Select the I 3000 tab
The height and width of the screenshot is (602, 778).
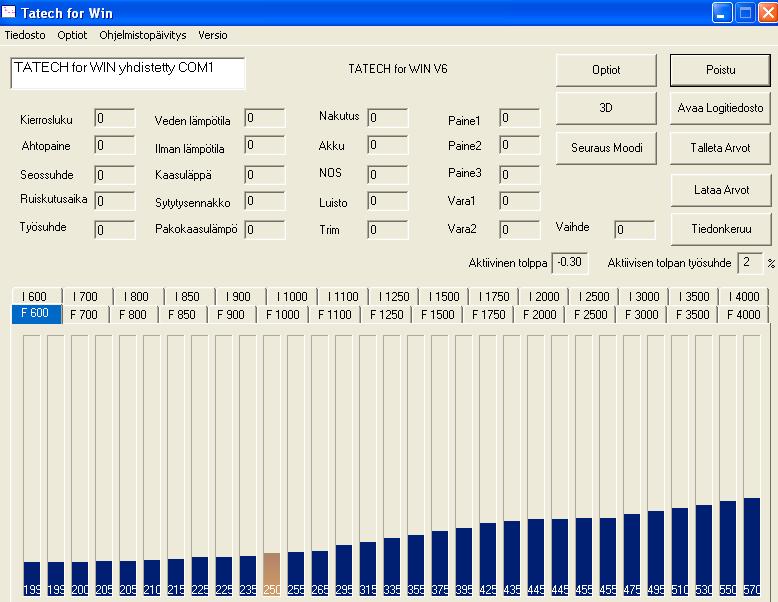(643, 296)
